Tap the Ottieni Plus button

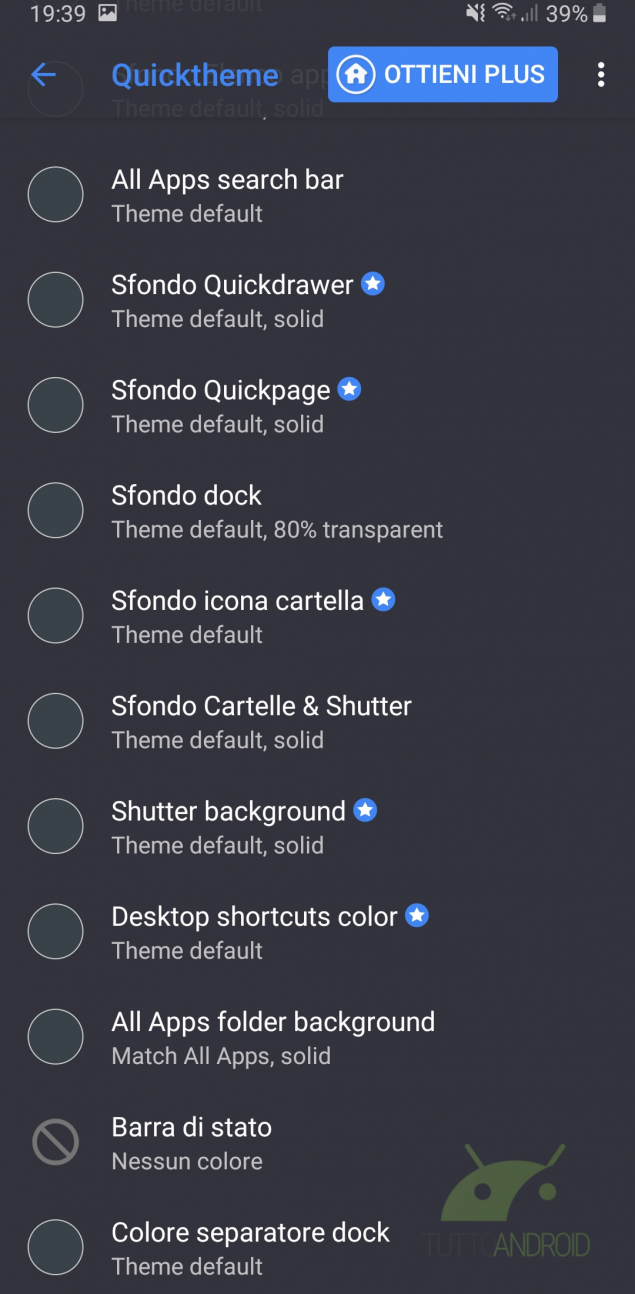tap(442, 74)
